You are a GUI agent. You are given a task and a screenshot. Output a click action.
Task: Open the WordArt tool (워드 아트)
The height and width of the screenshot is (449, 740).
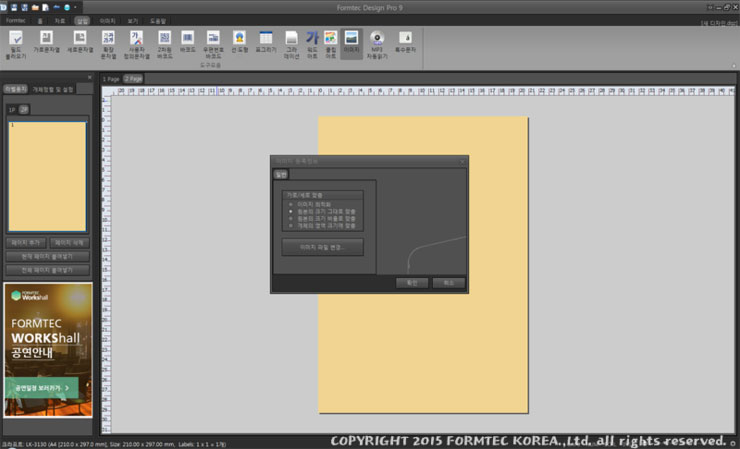pos(312,44)
